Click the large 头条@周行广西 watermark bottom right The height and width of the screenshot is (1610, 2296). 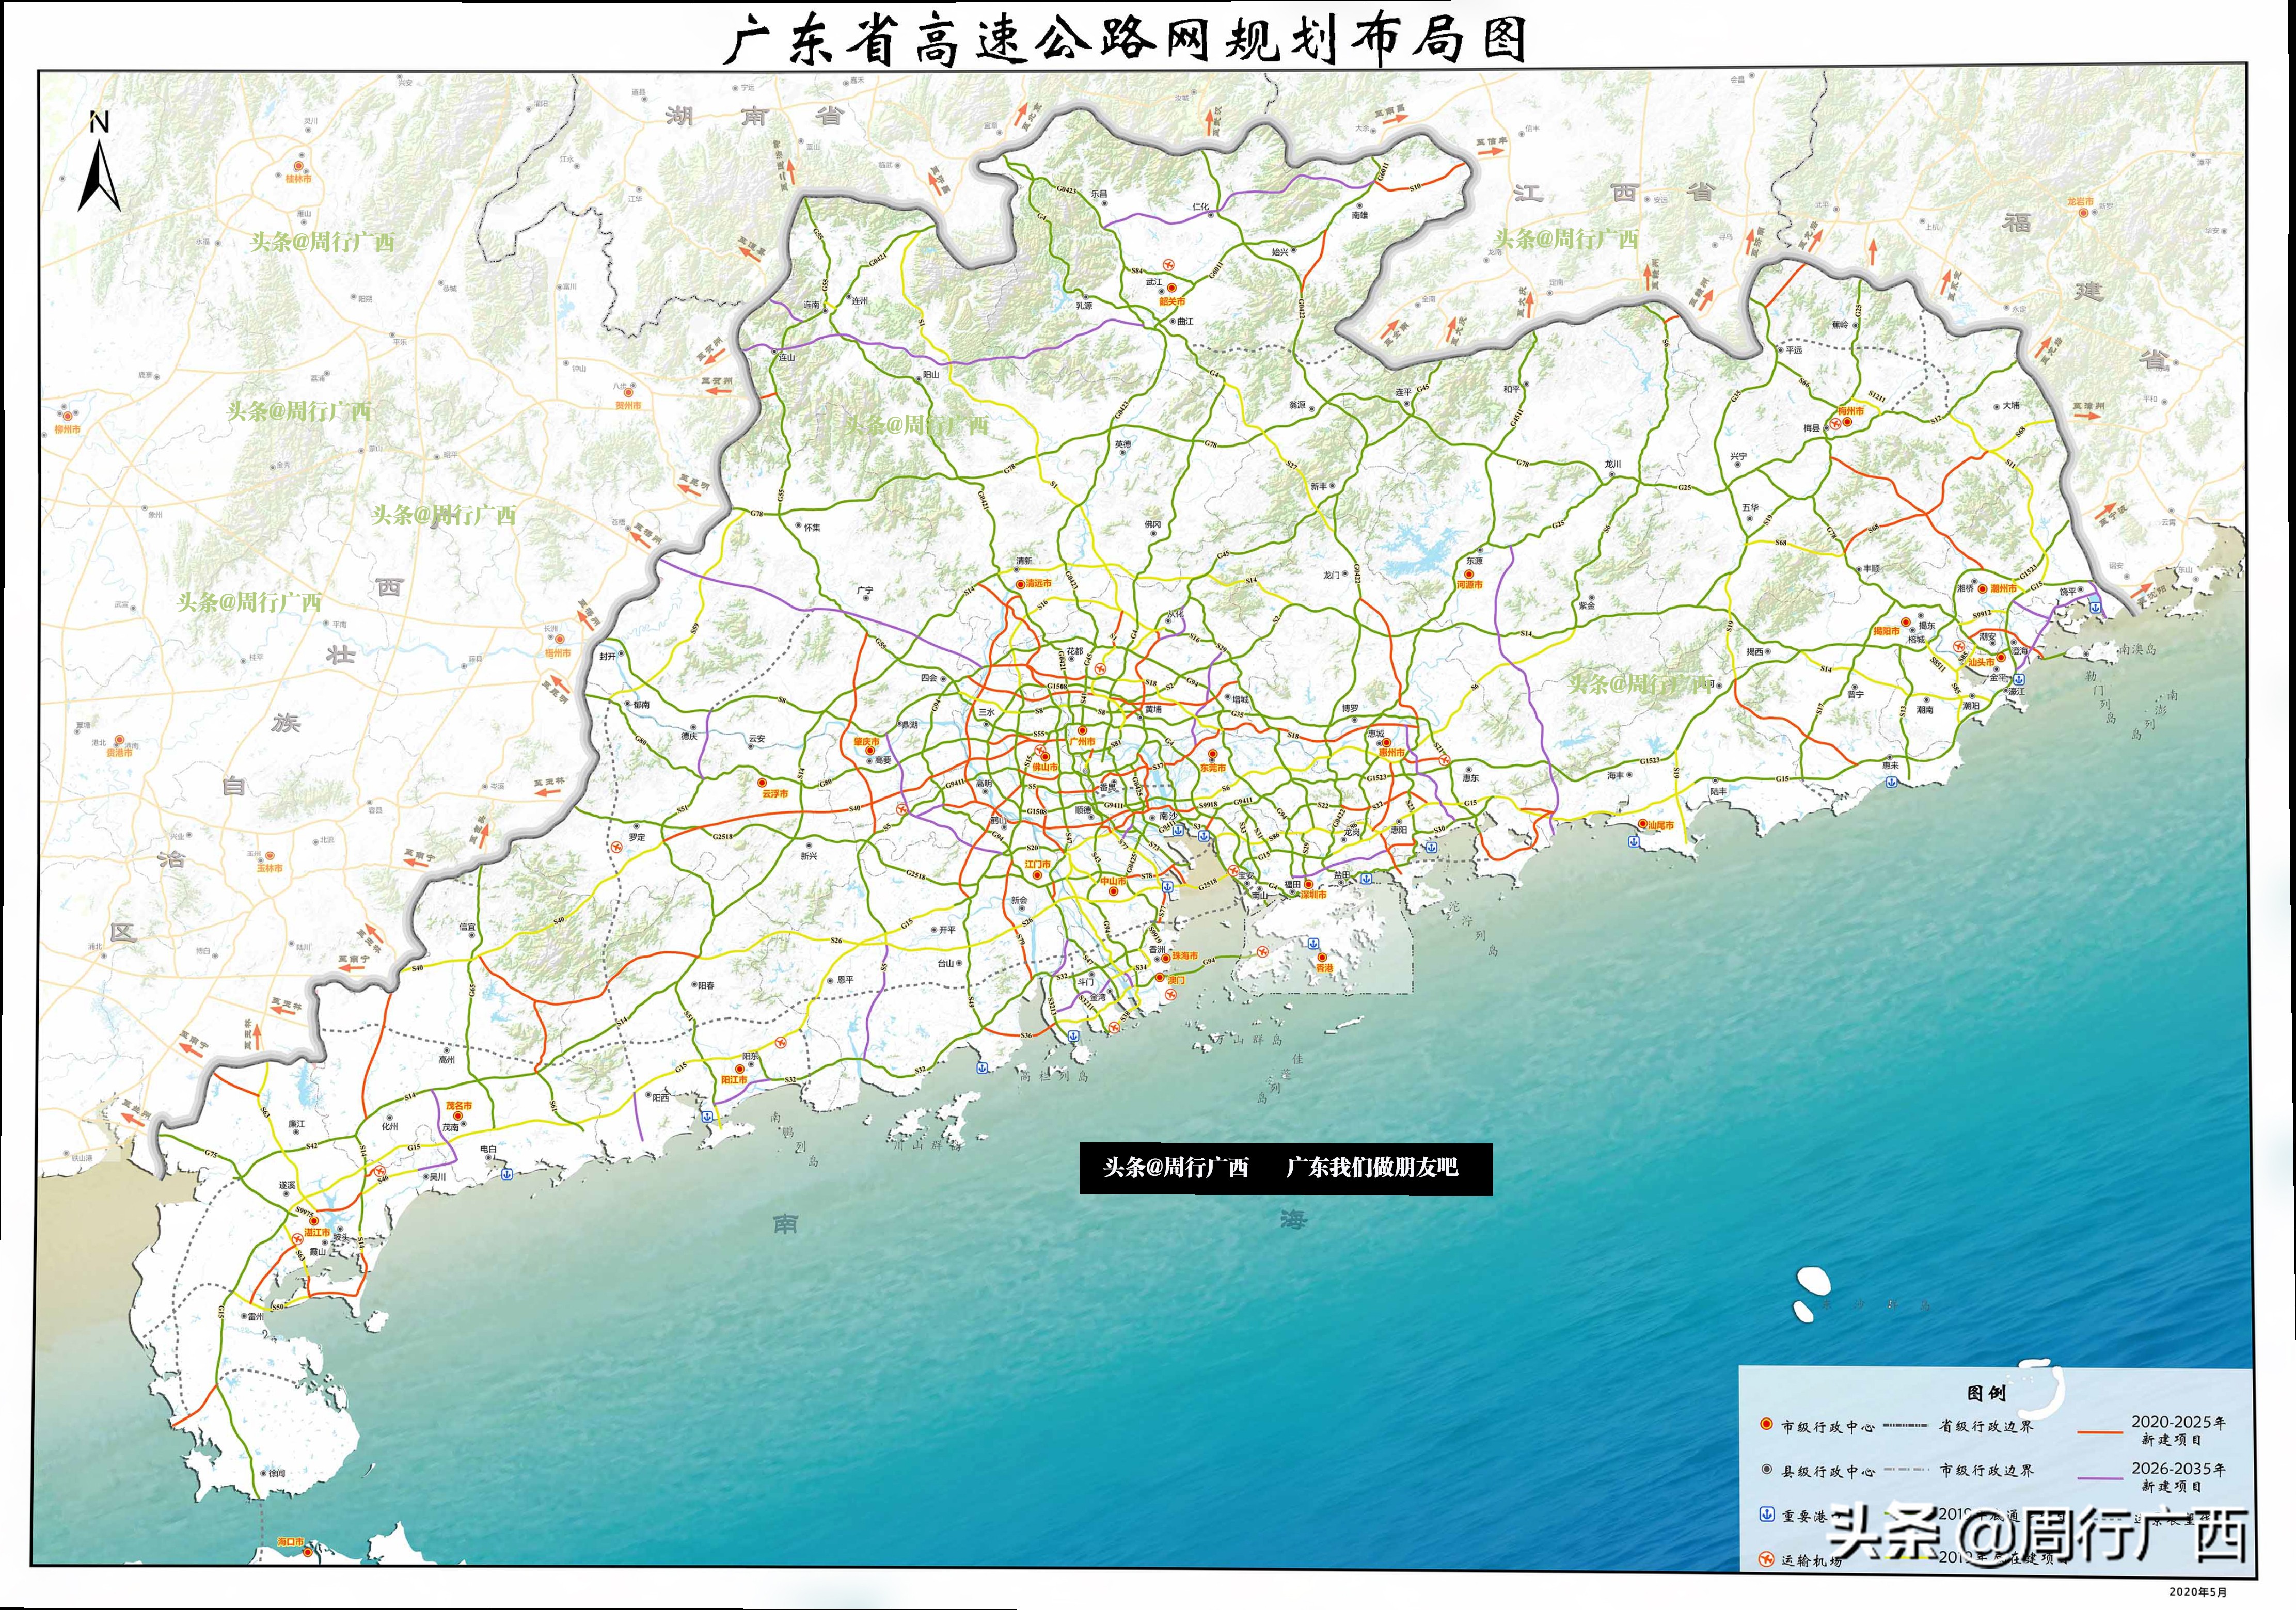(2038, 1536)
